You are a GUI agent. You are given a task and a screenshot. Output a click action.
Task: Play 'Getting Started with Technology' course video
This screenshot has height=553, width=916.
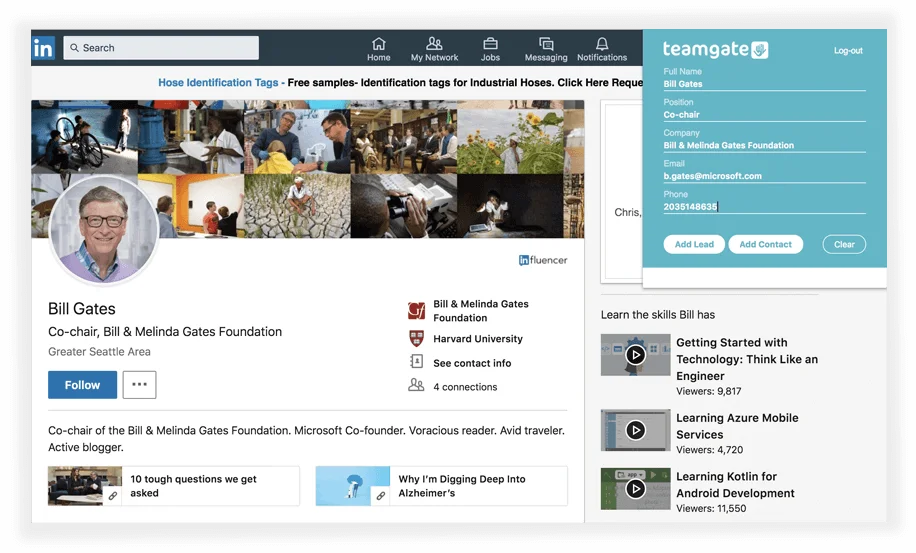click(x=636, y=354)
